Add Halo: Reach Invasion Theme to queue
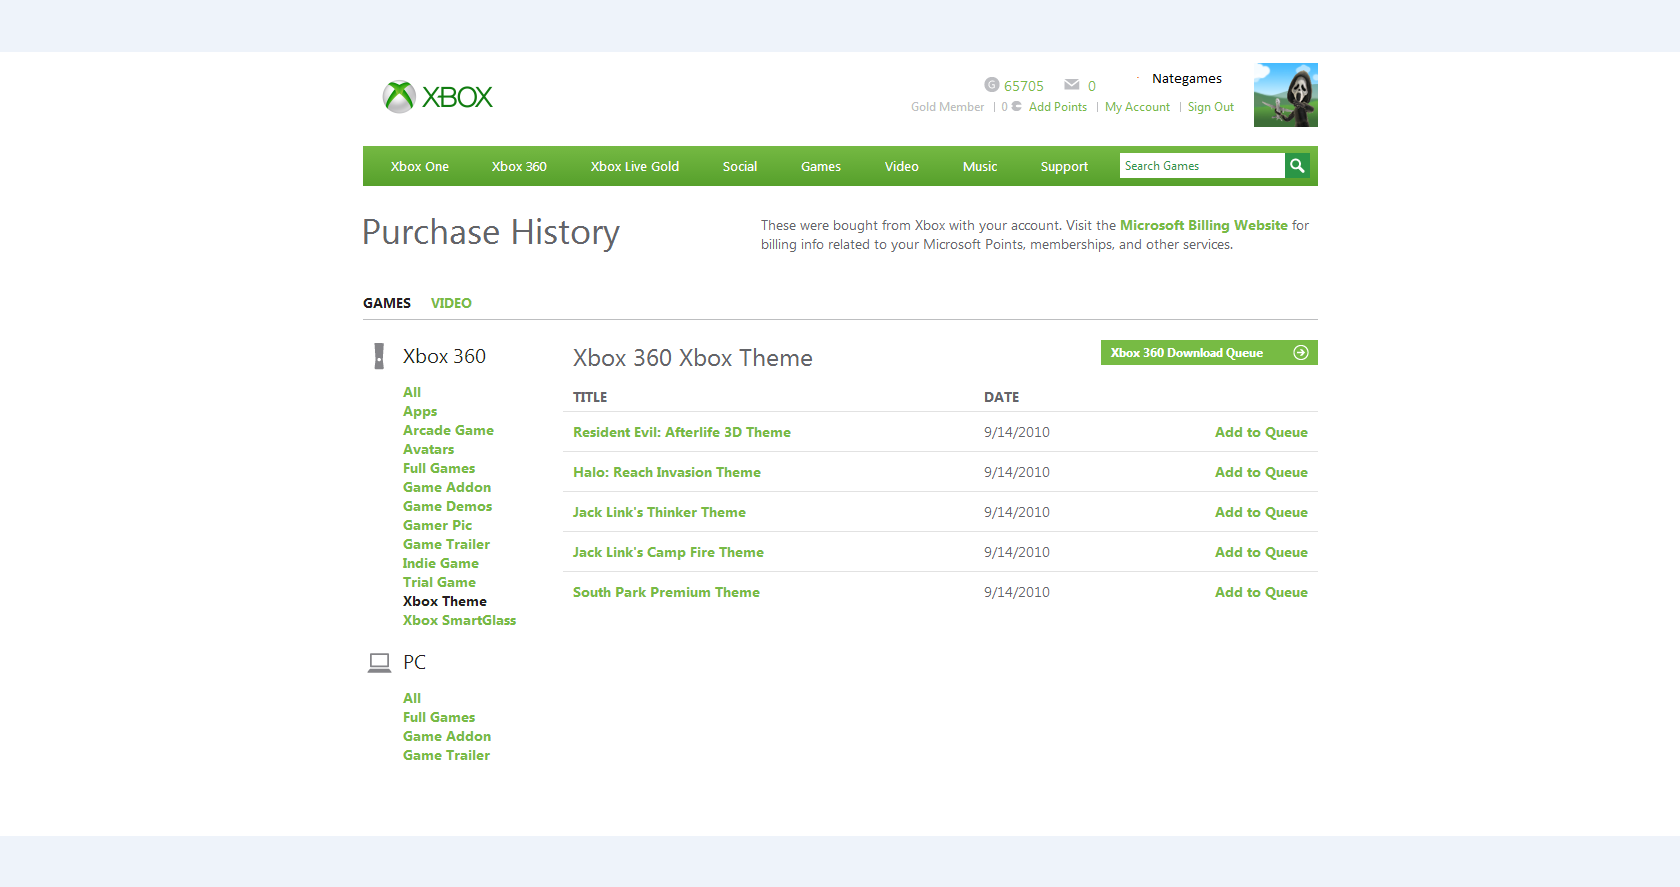 click(1261, 472)
